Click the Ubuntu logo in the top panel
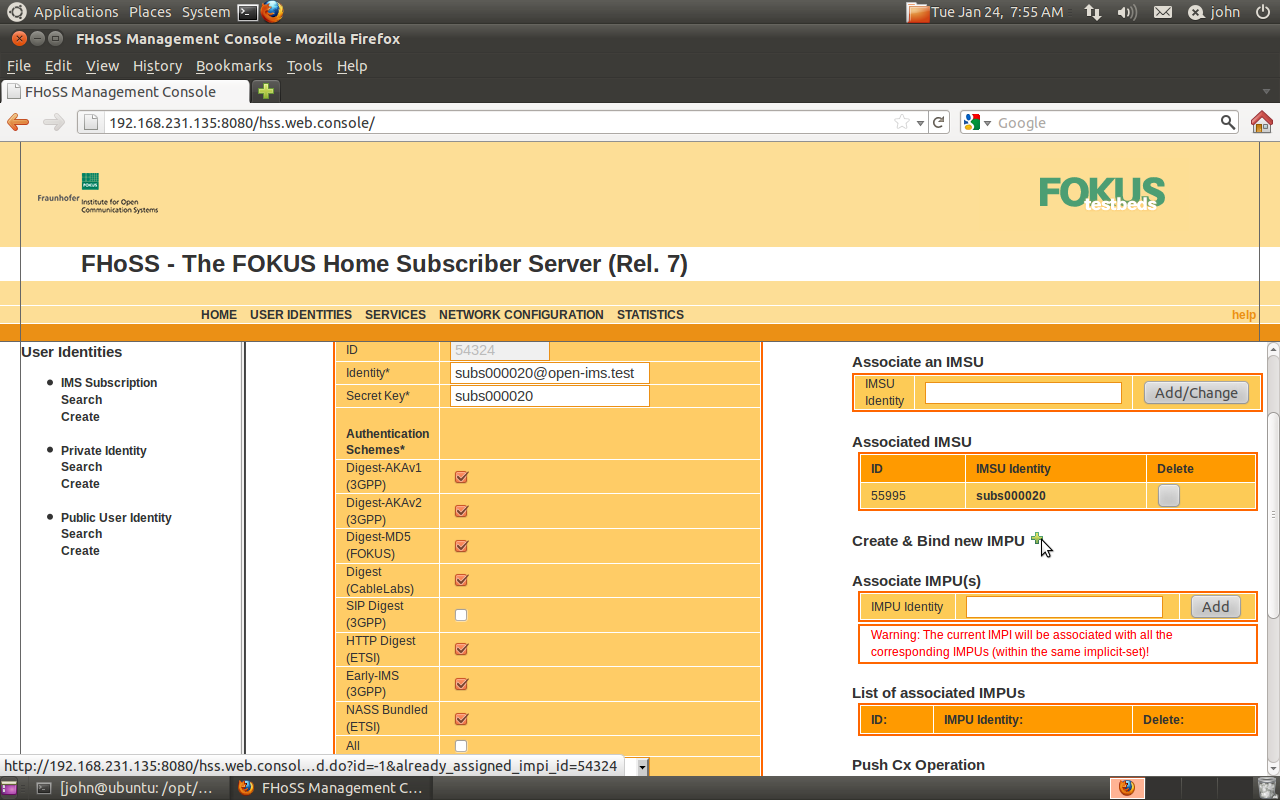 pyautogui.click(x=17, y=12)
